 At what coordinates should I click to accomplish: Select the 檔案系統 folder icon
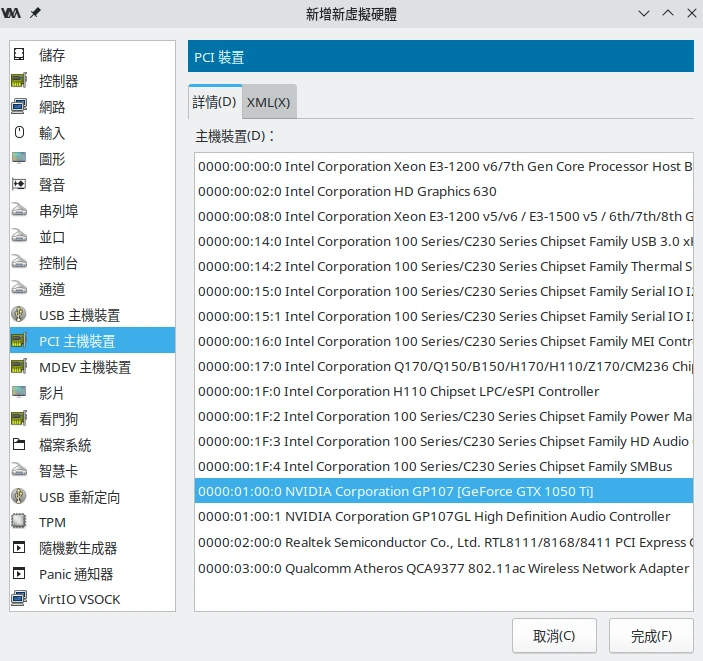[x=19, y=444]
